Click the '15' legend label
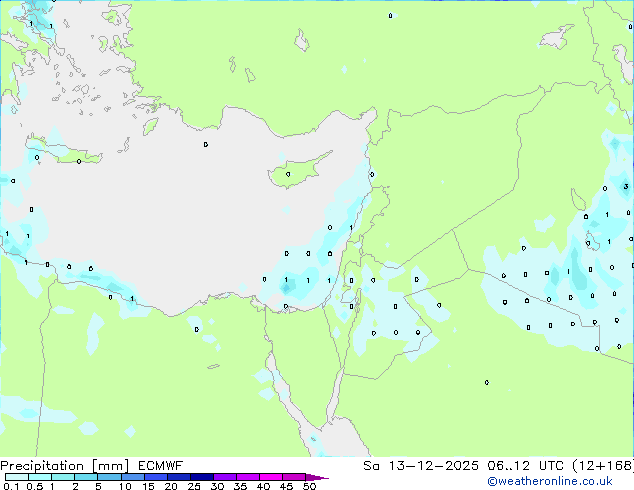Image resolution: width=634 pixels, height=490 pixels. (x=148, y=486)
